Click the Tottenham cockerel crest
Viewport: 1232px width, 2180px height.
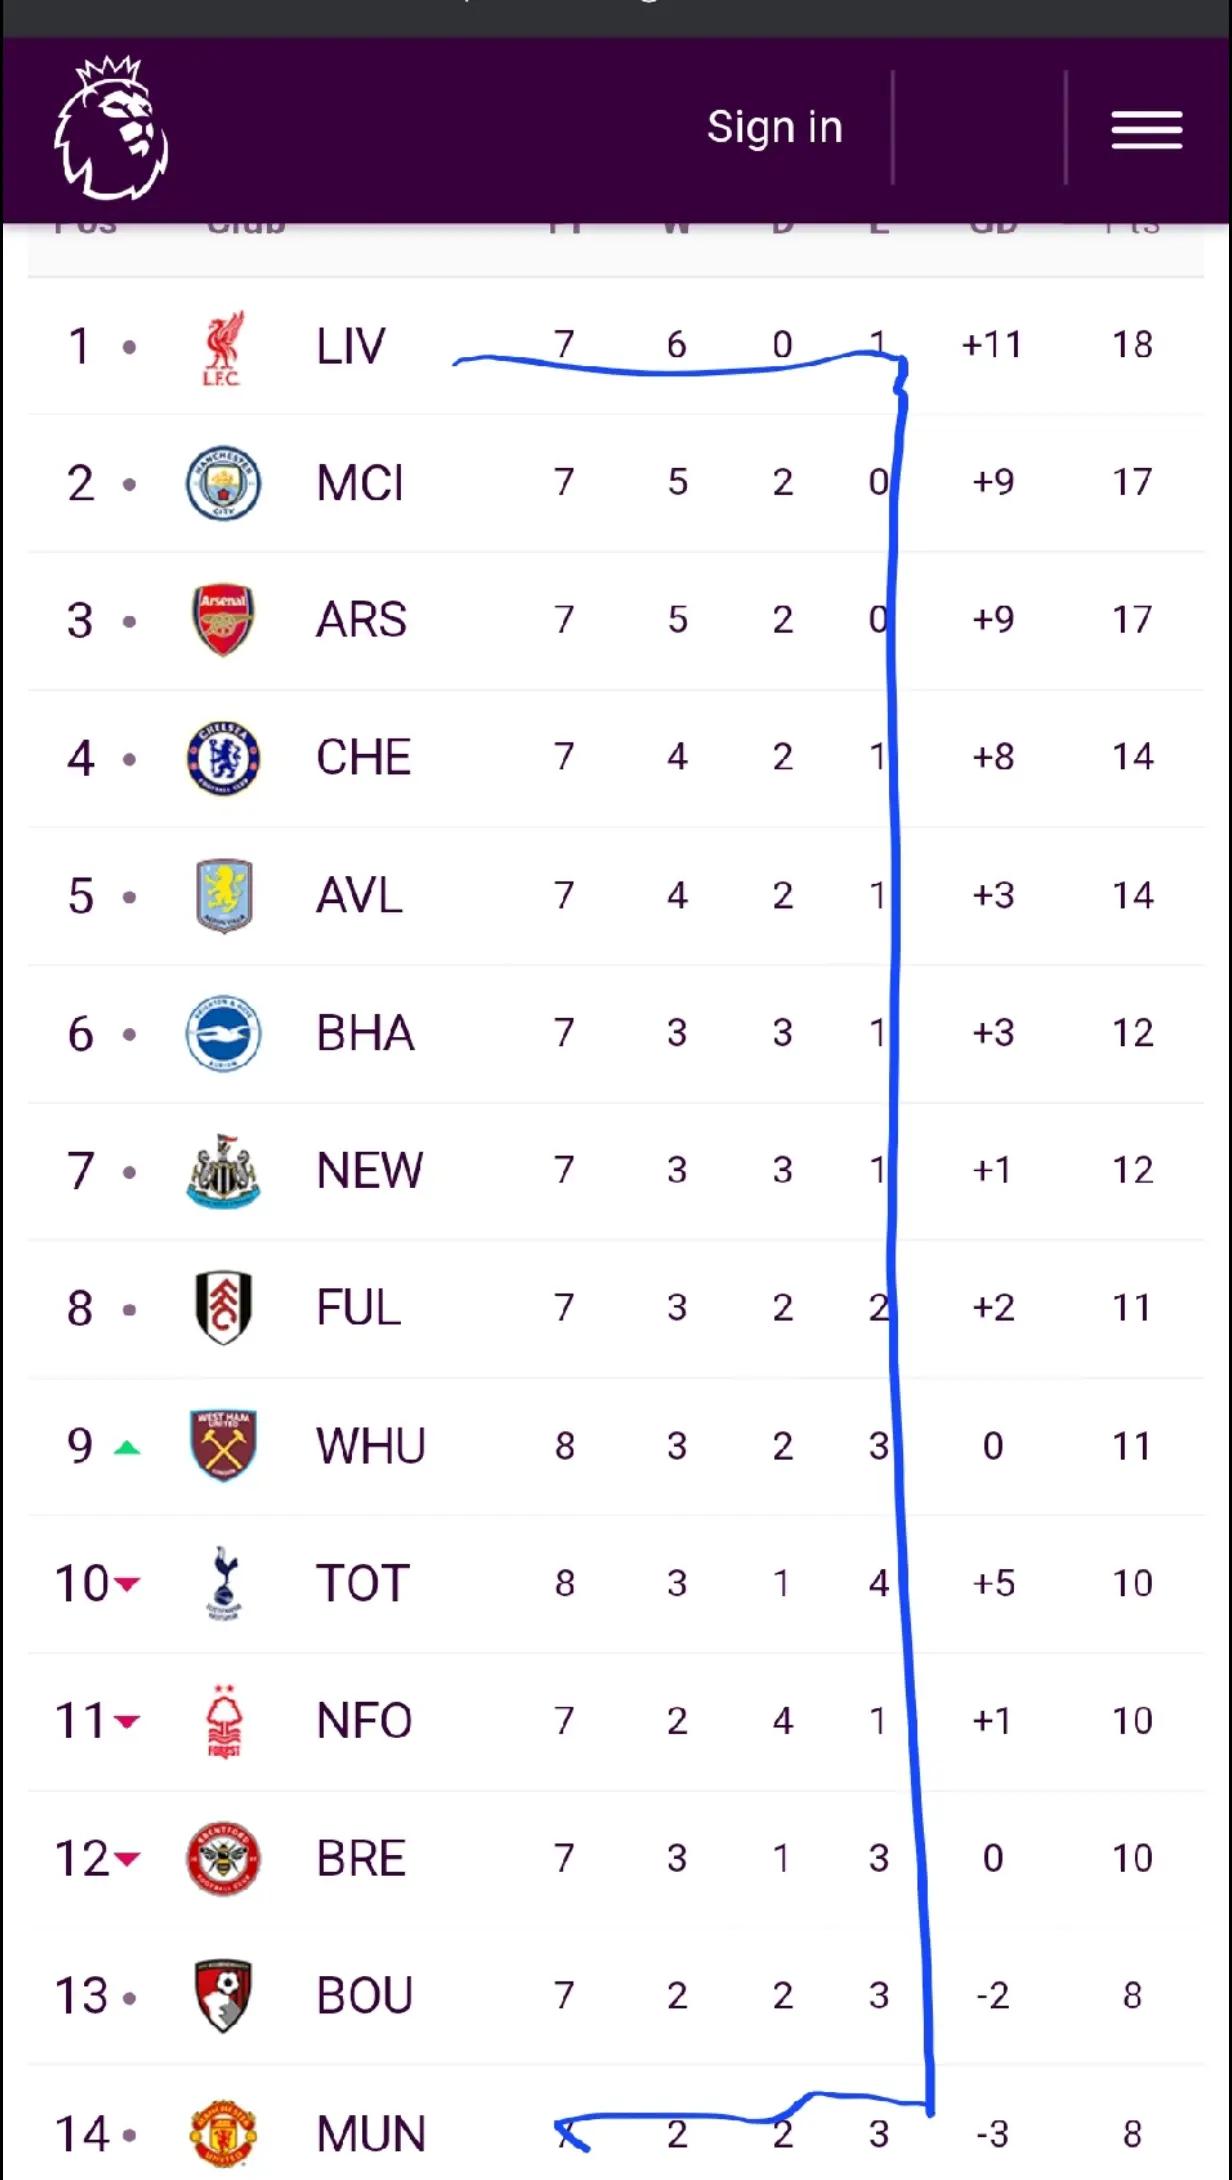223,1583
